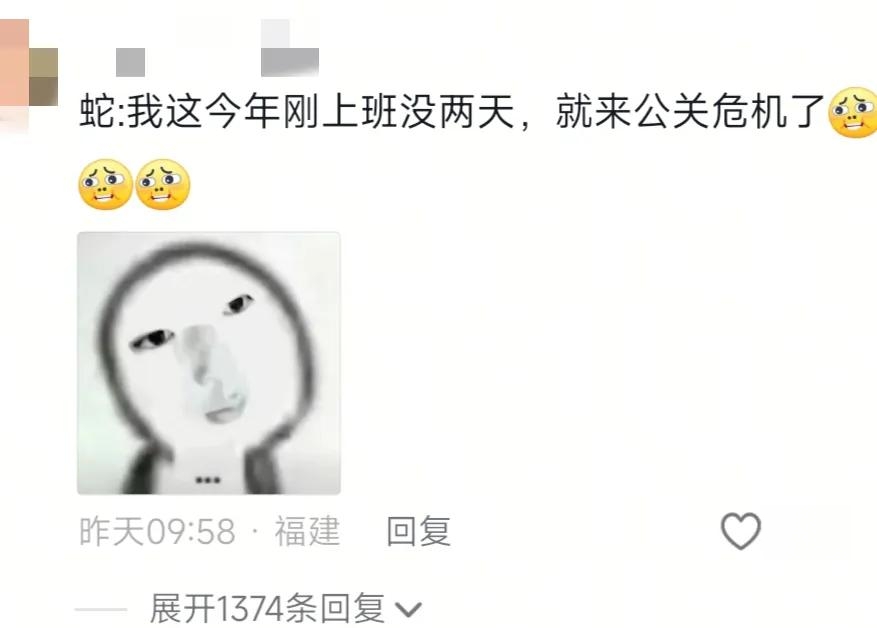This screenshot has height=628, width=877.
Task: Tap the first blurred username block
Action: click(x=130, y=62)
